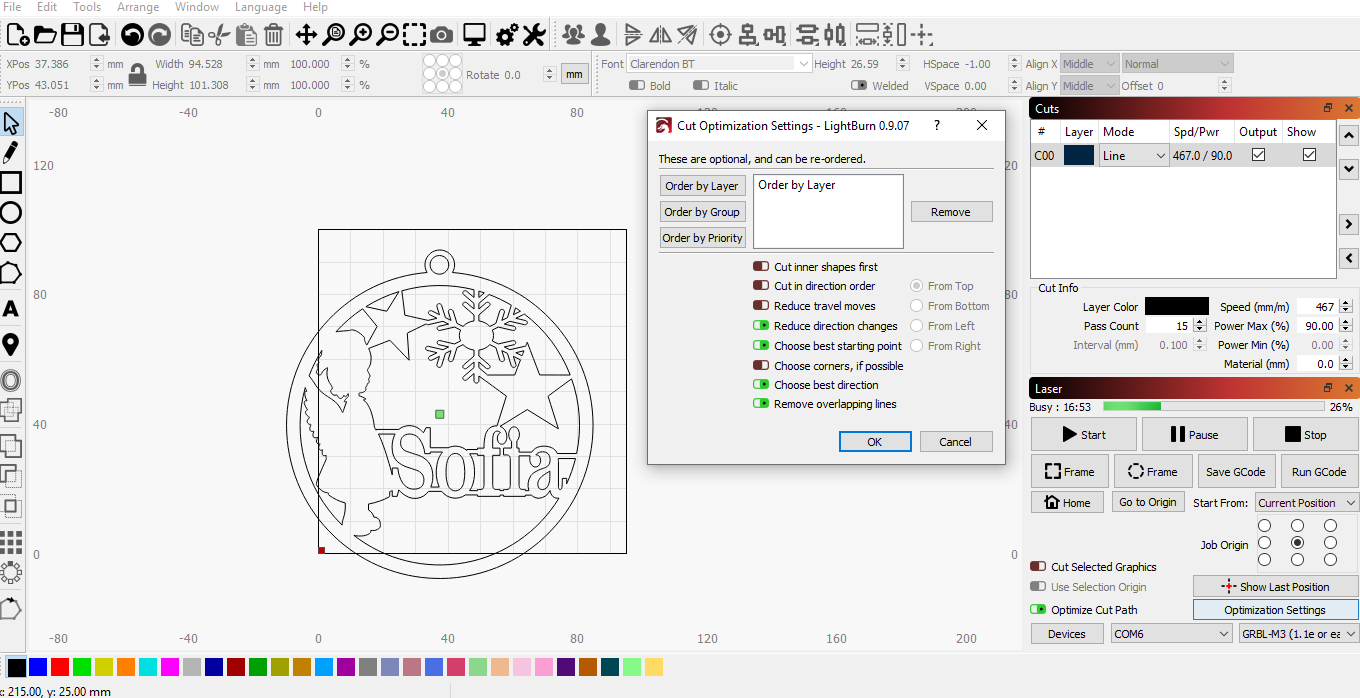The height and width of the screenshot is (698, 1360).
Task: Select the Edit Text tool
Action: [x=11, y=309]
